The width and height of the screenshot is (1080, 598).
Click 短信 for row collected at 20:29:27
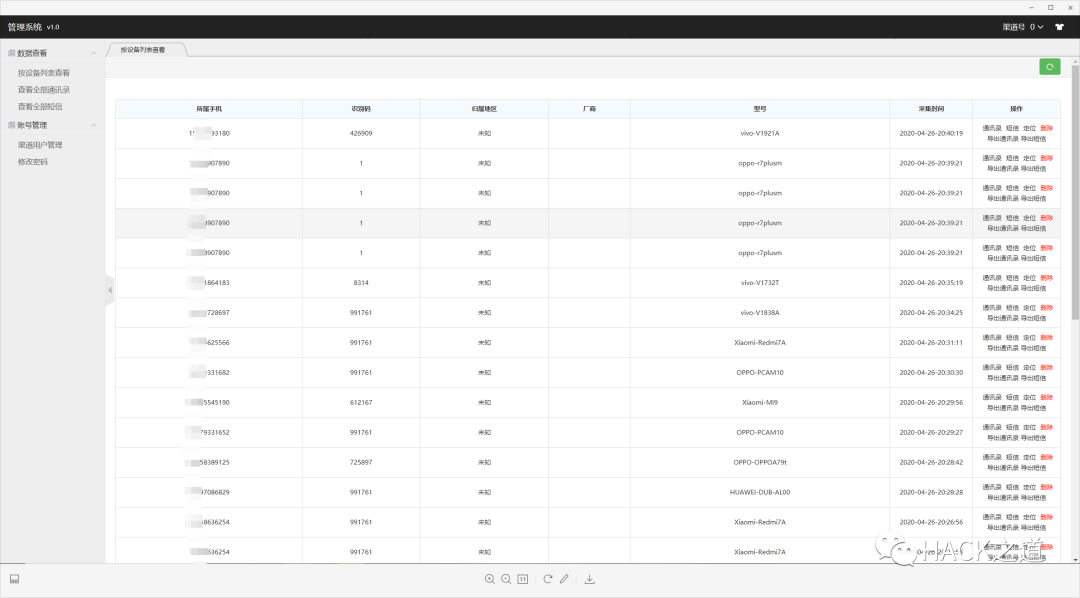1012,427
